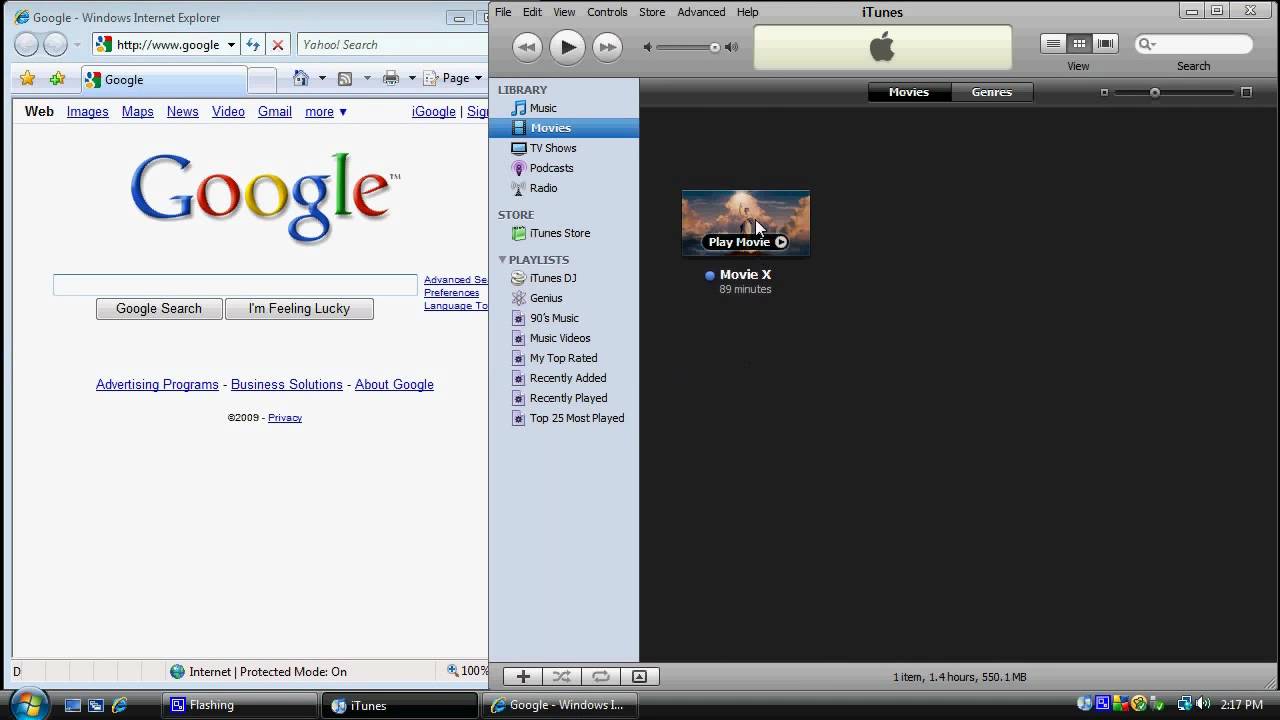Image resolution: width=1280 pixels, height=720 pixels.
Task: Click the add playlist plus button
Action: pyautogui.click(x=523, y=677)
